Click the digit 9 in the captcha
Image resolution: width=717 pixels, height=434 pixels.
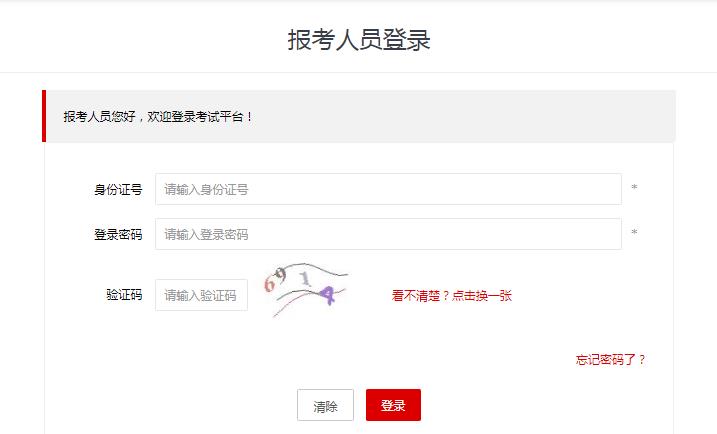pos(281,275)
